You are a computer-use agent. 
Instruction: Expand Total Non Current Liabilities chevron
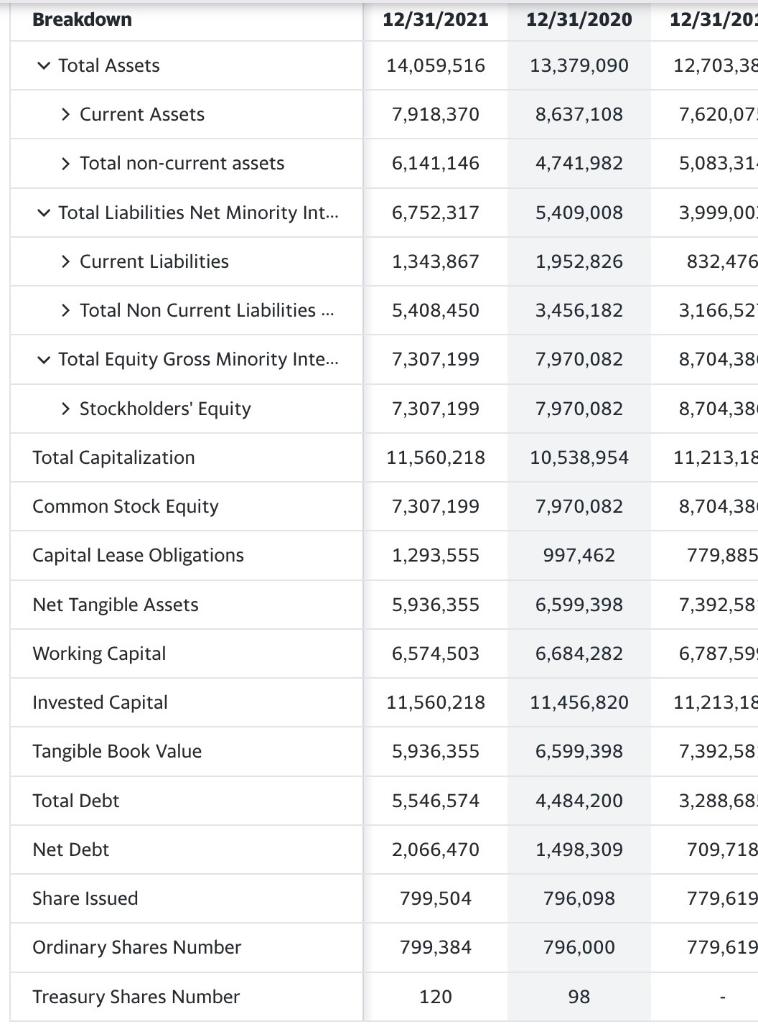[65, 311]
